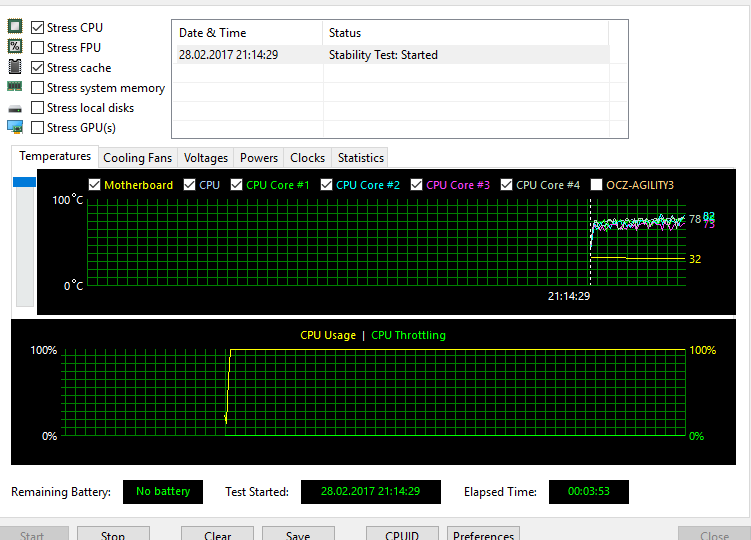The width and height of the screenshot is (751, 540).
Task: Click the monitor icon beside Stress GPU(s)
Action: [x=15, y=127]
